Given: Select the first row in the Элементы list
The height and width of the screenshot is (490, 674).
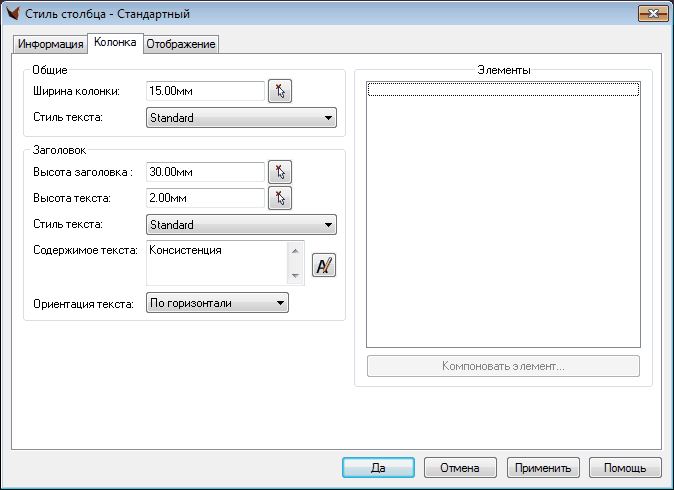Looking at the screenshot, I should point(503,90).
